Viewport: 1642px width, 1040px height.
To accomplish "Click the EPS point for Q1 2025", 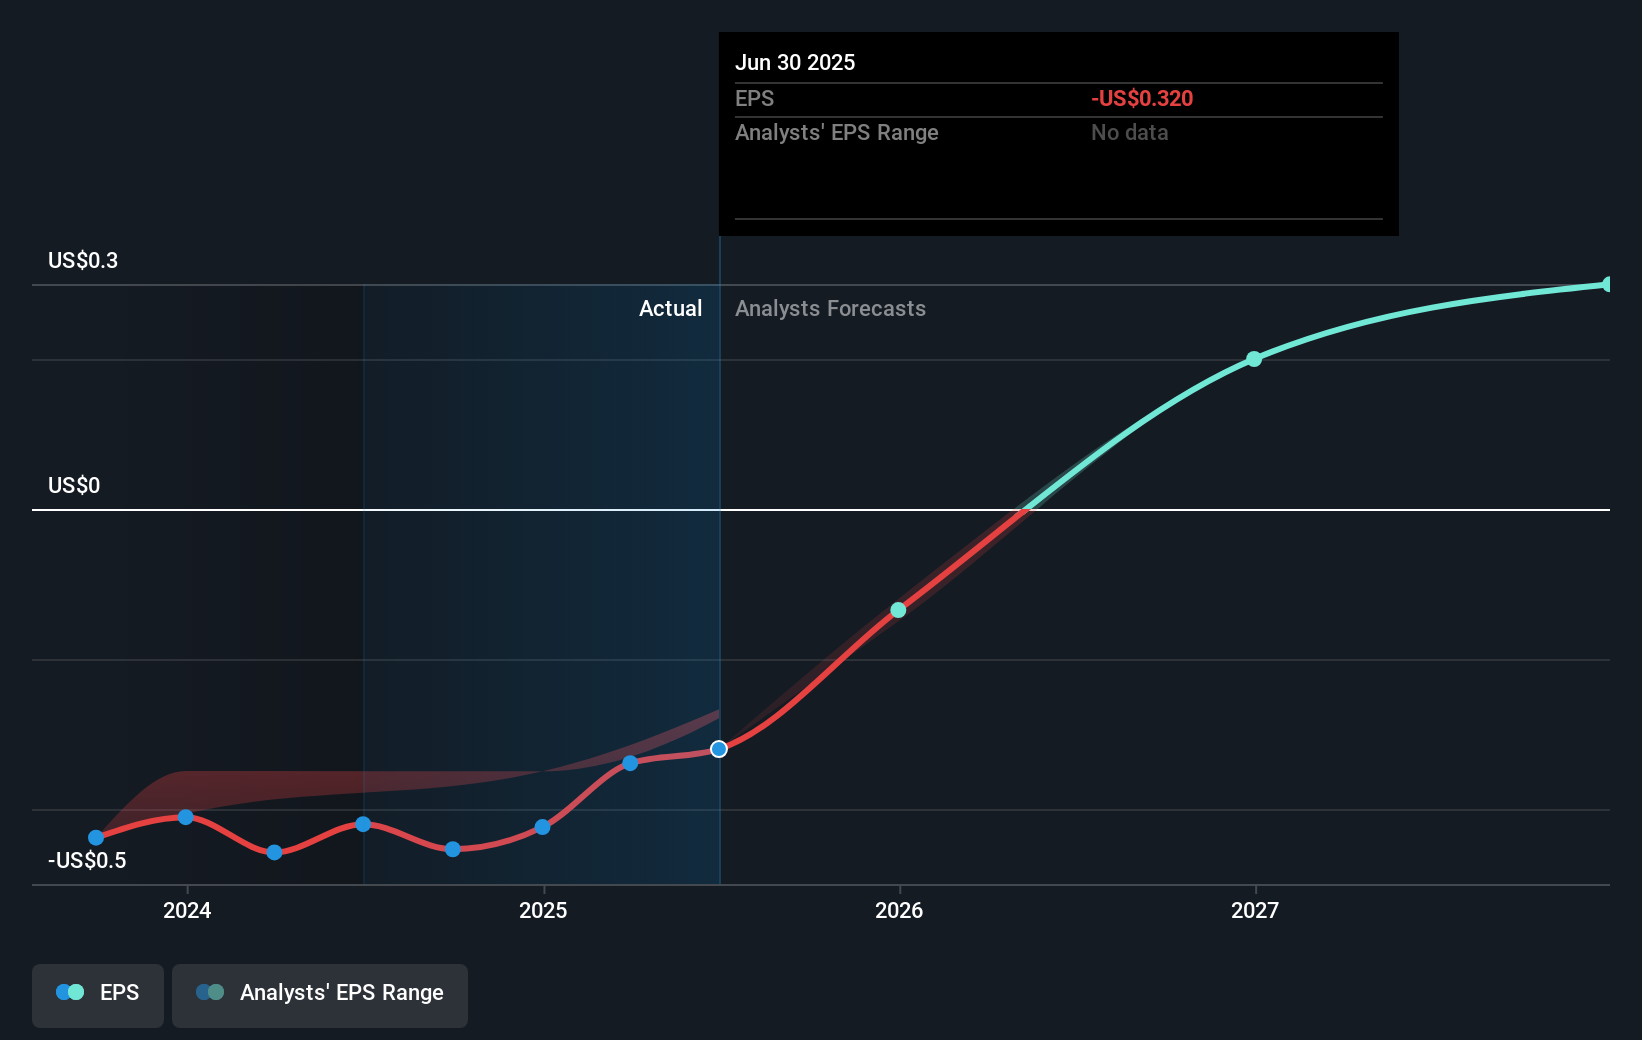I will (630, 763).
